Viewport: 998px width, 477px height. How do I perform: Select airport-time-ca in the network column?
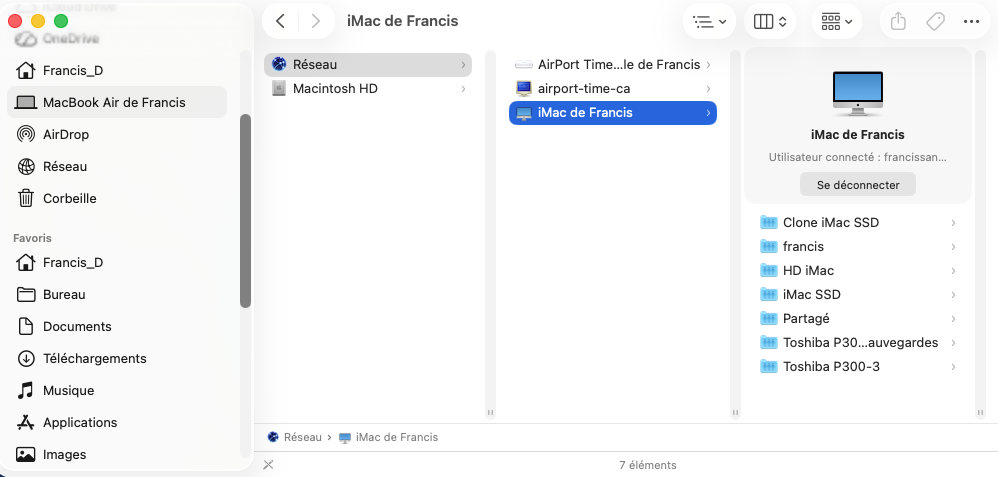(x=583, y=88)
